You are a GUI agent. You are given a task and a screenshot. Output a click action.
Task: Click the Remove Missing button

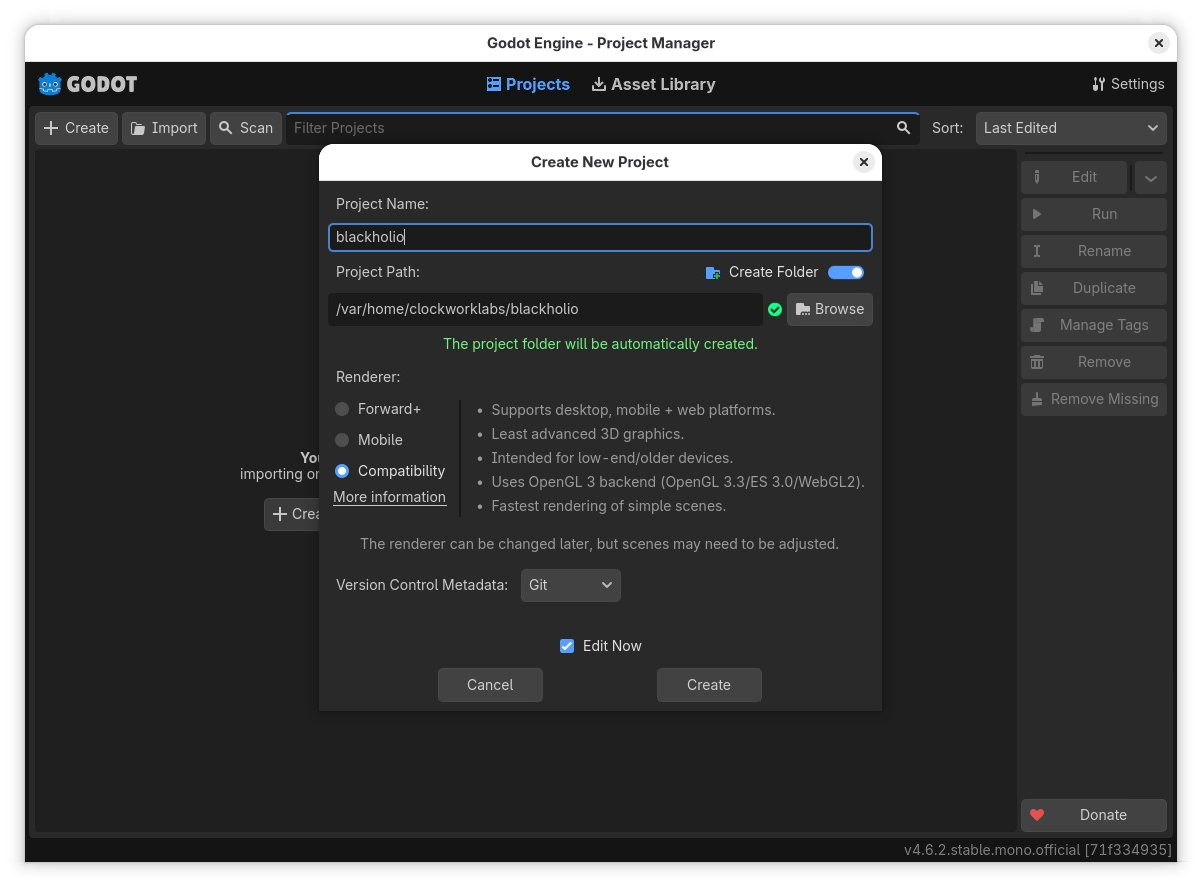point(1094,399)
